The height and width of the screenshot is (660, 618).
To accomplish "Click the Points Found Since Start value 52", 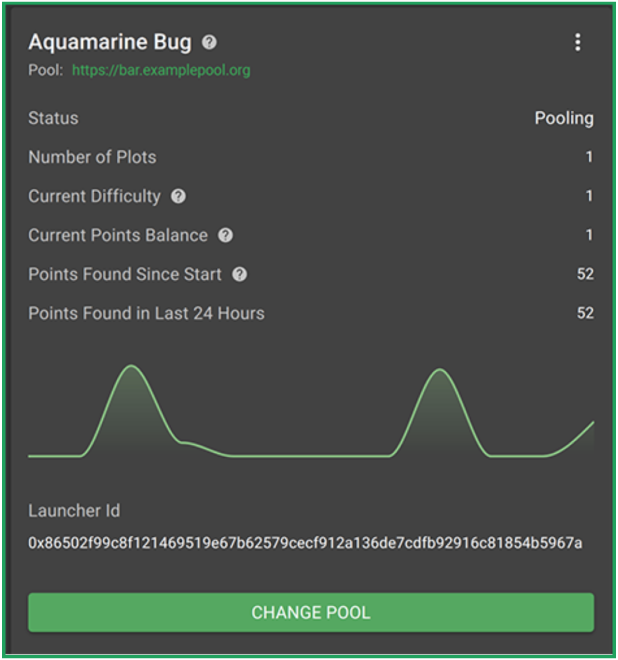I will 585,274.
